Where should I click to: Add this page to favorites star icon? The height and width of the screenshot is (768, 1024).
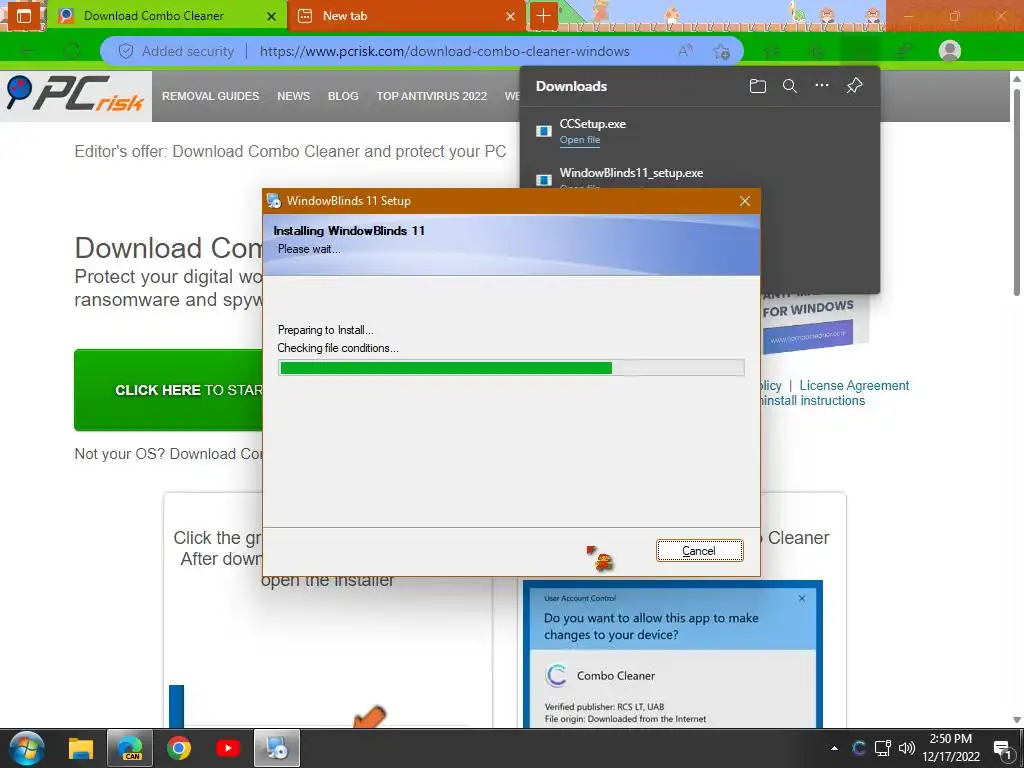tap(722, 51)
